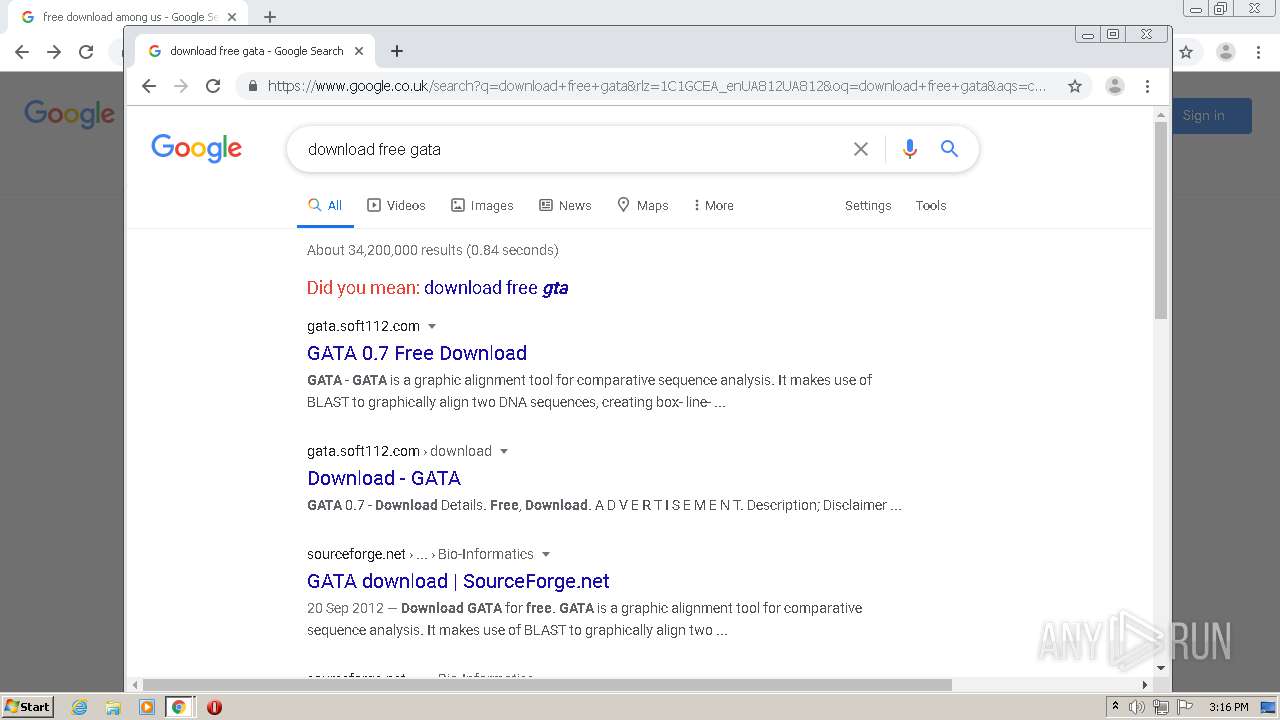Click the back arrow in front Chrome window
Image resolution: width=1280 pixels, height=720 pixels.
pos(149,86)
